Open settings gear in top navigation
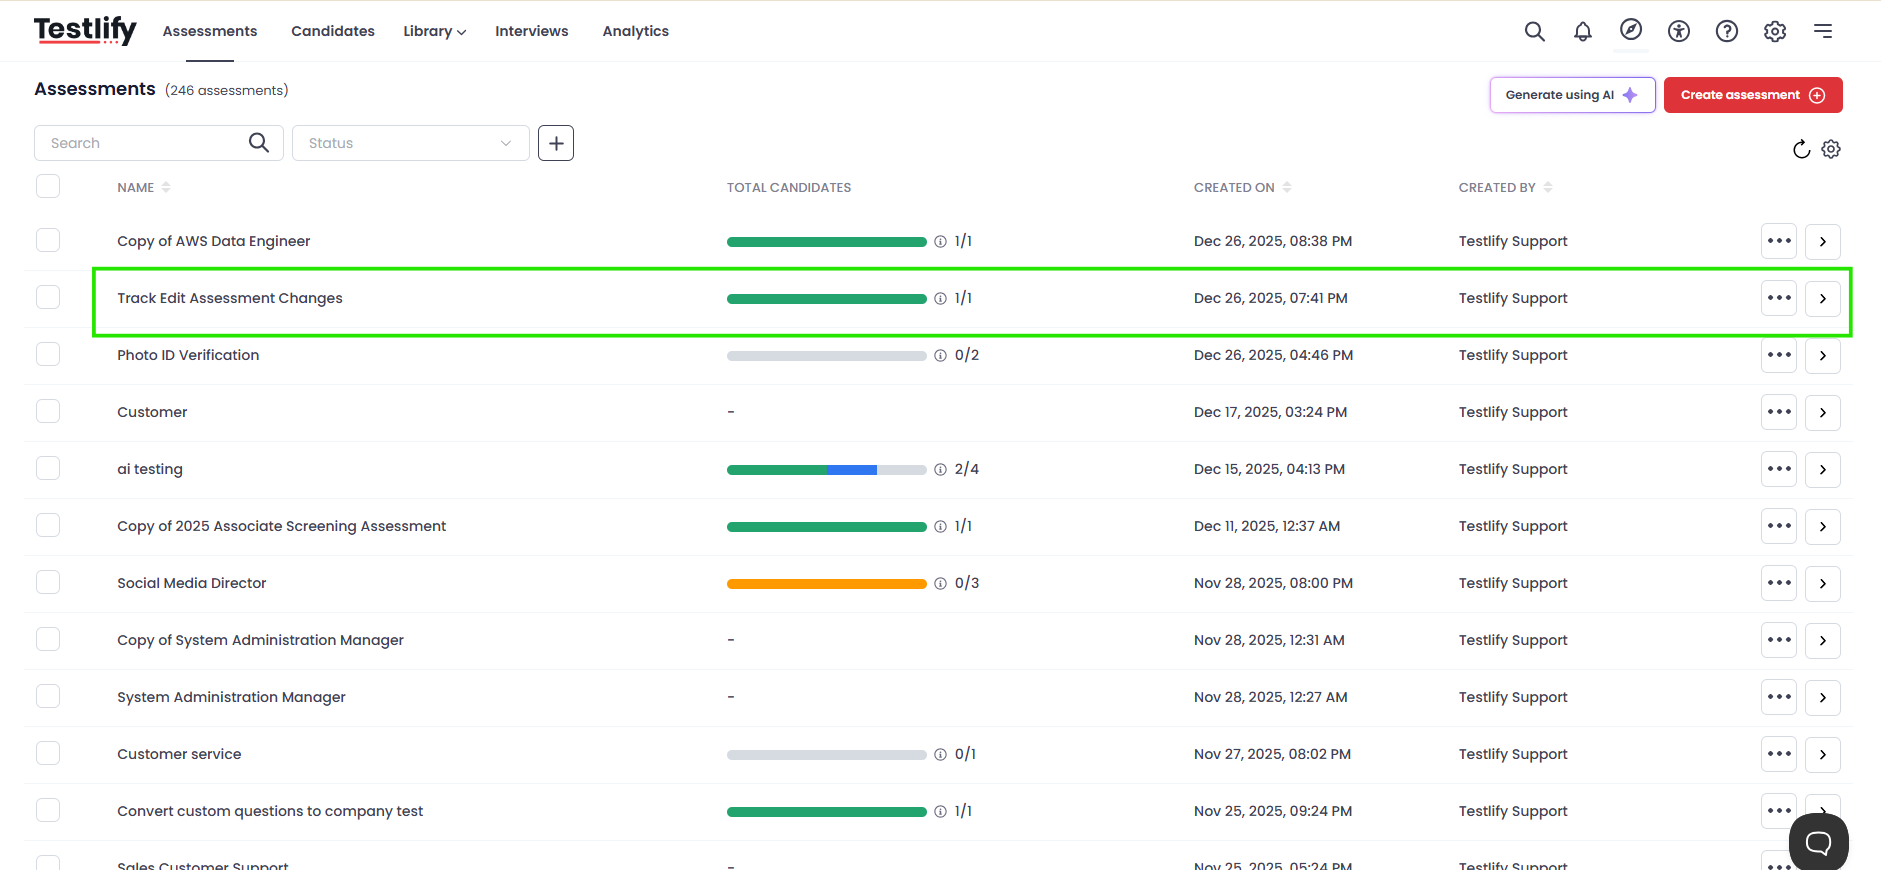The width and height of the screenshot is (1881, 870). tap(1774, 31)
